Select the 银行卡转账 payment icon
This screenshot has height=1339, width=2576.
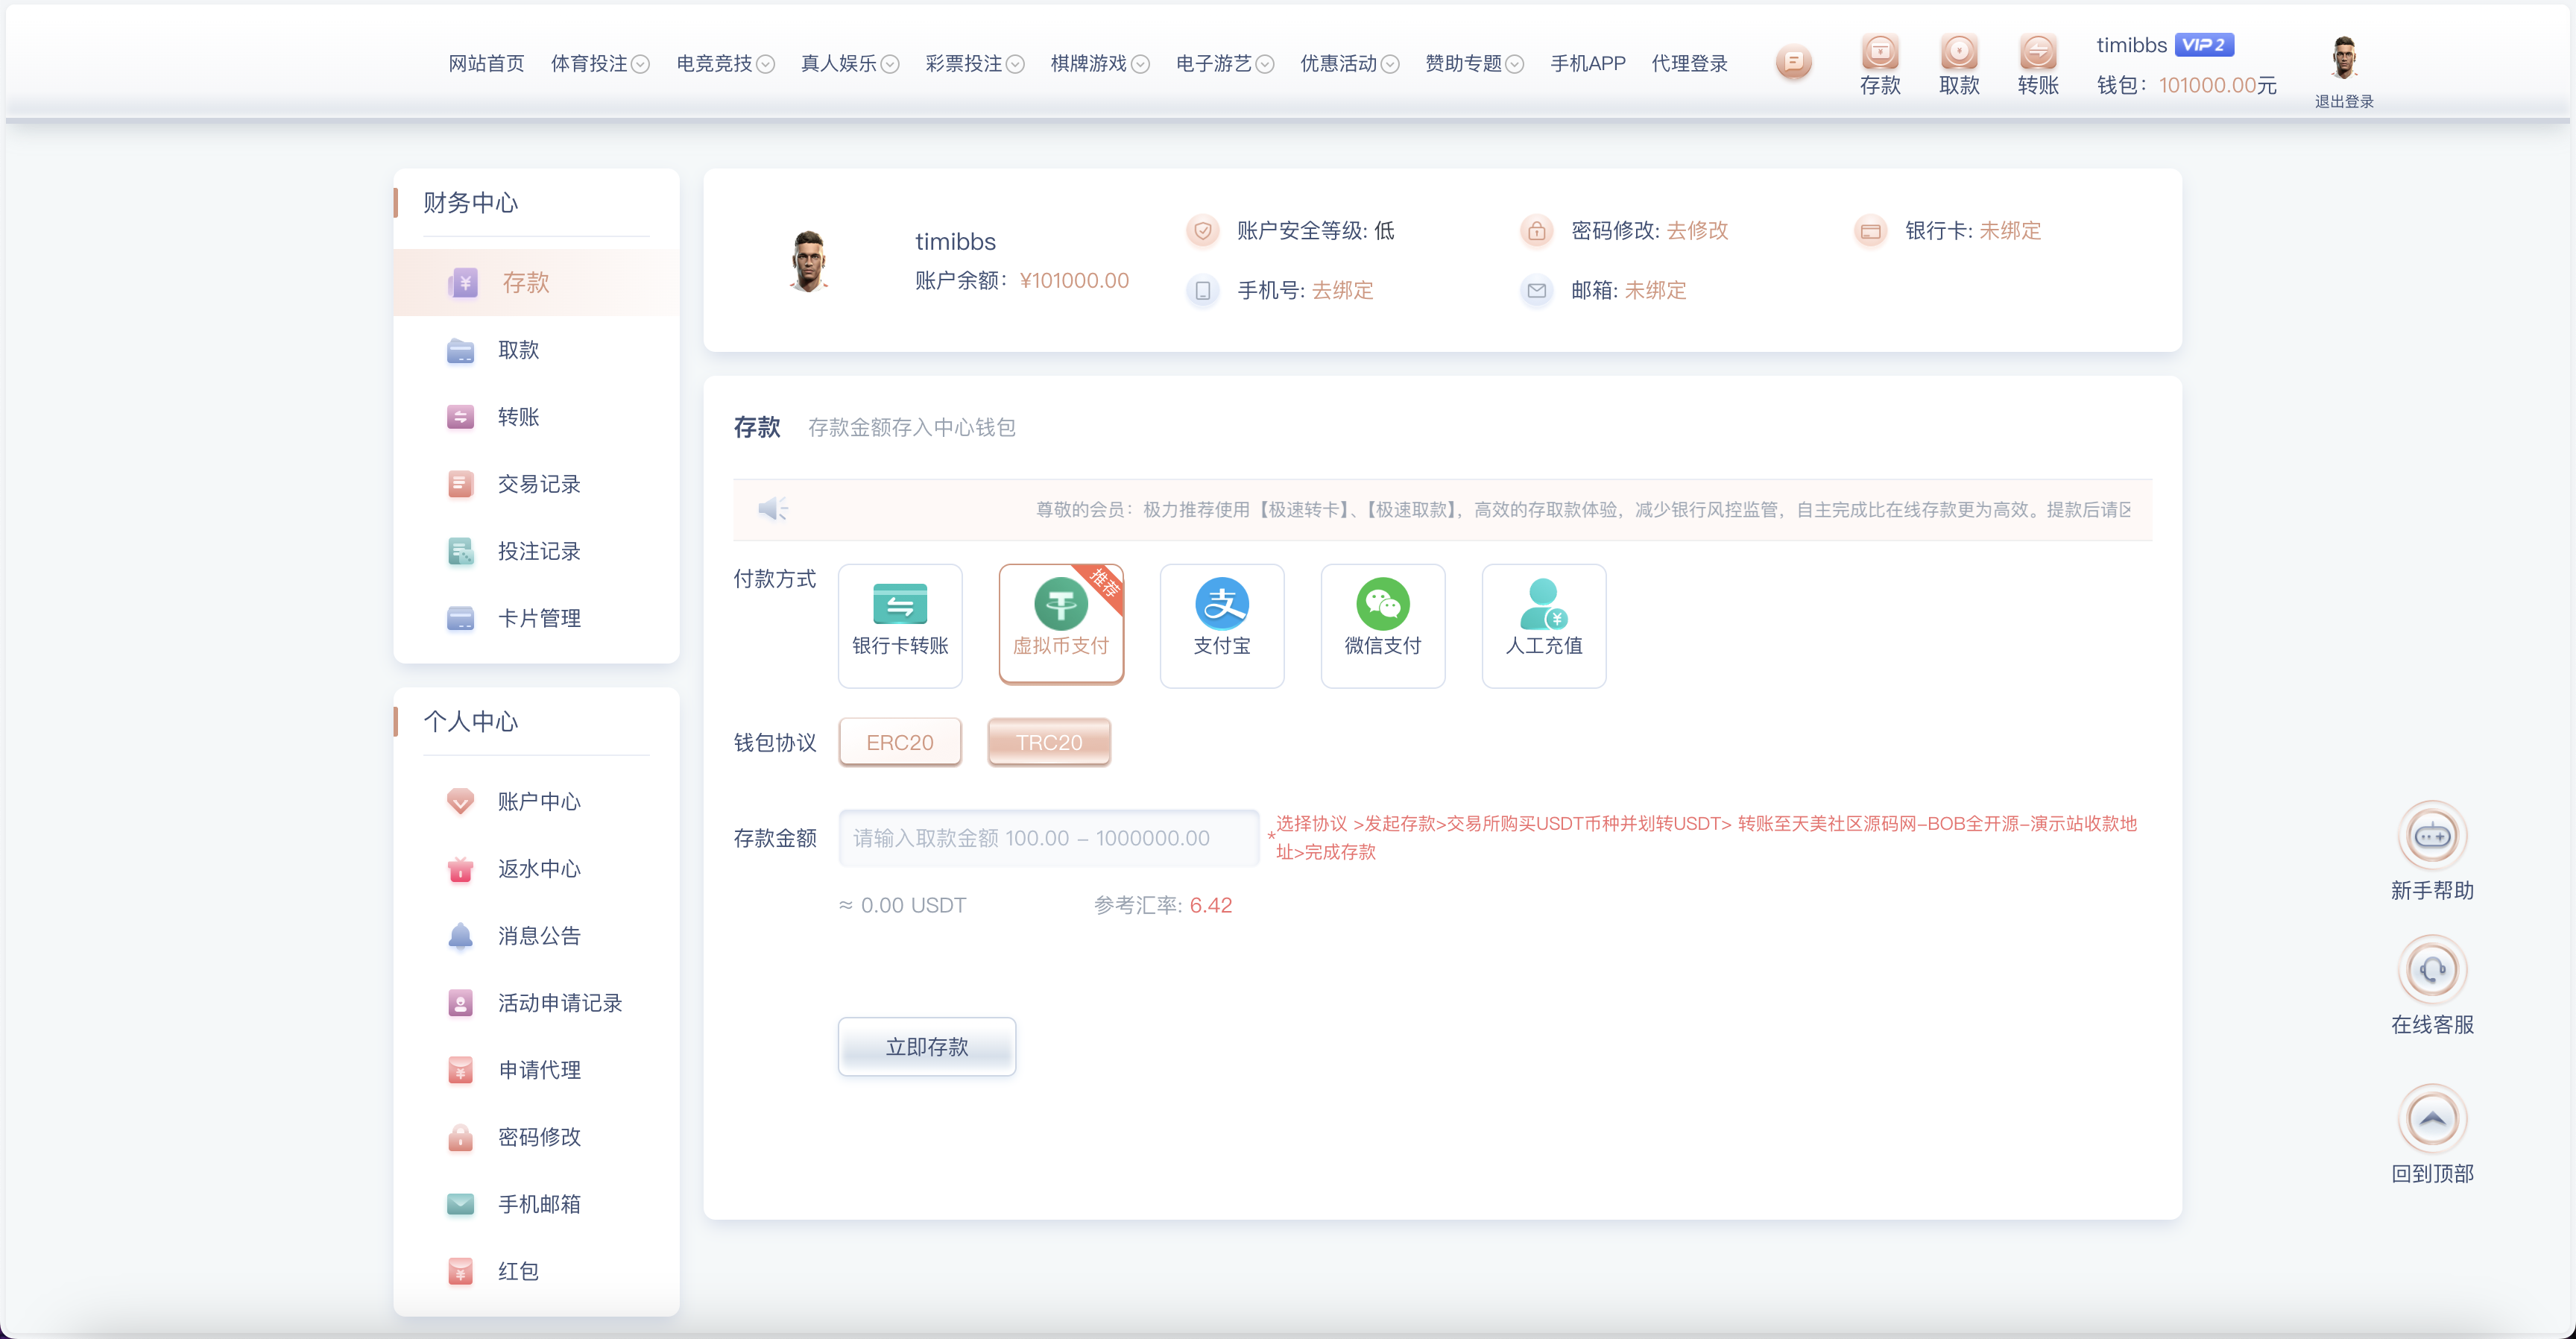[x=899, y=625]
